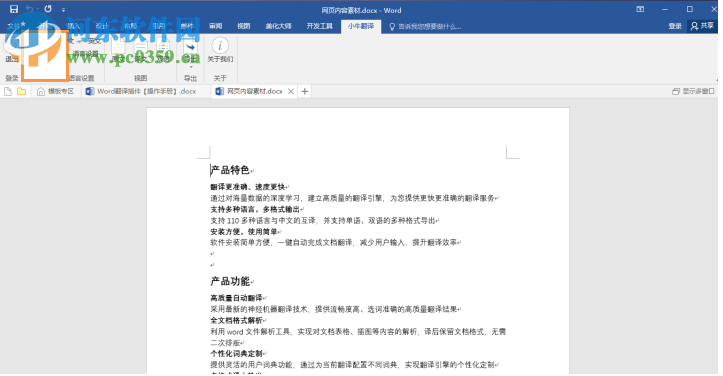
Task: Click the house icon of 模板专区
Action: [x=41, y=91]
